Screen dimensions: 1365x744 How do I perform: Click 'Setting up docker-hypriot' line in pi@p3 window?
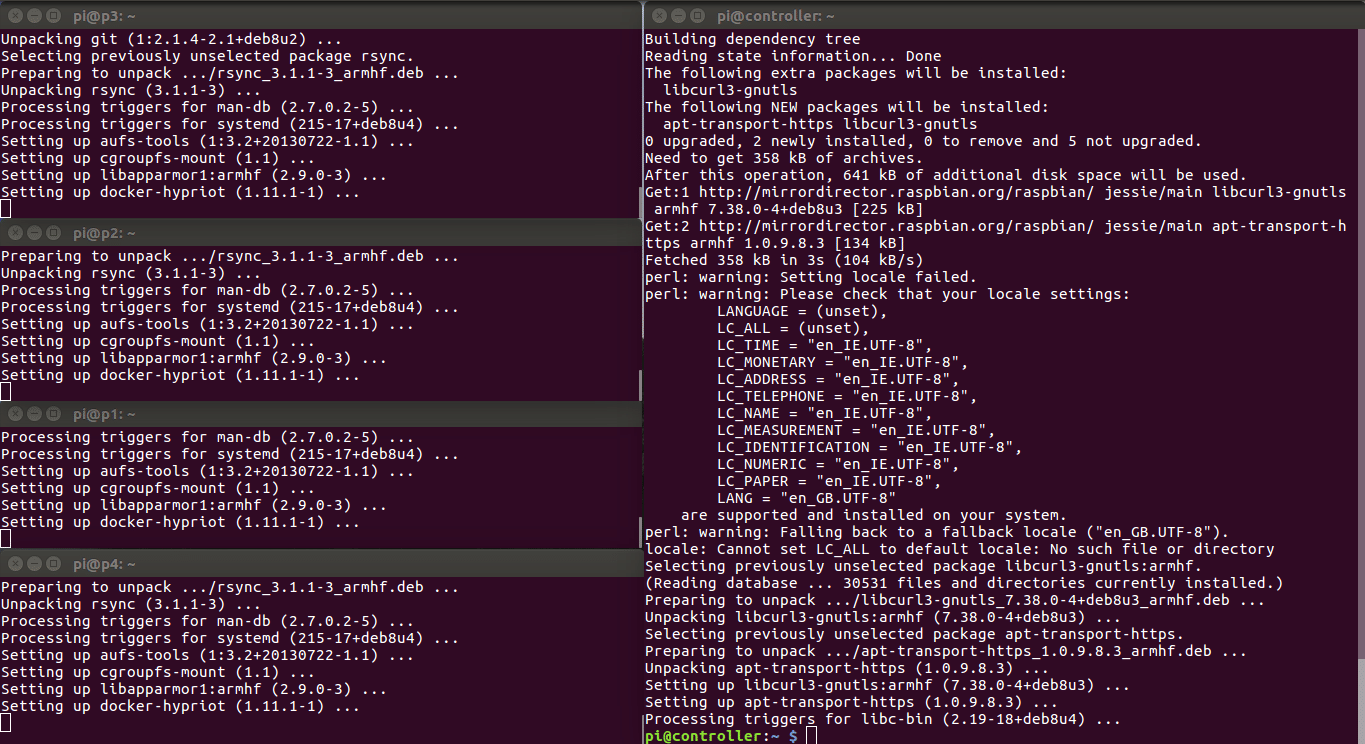(x=181, y=192)
